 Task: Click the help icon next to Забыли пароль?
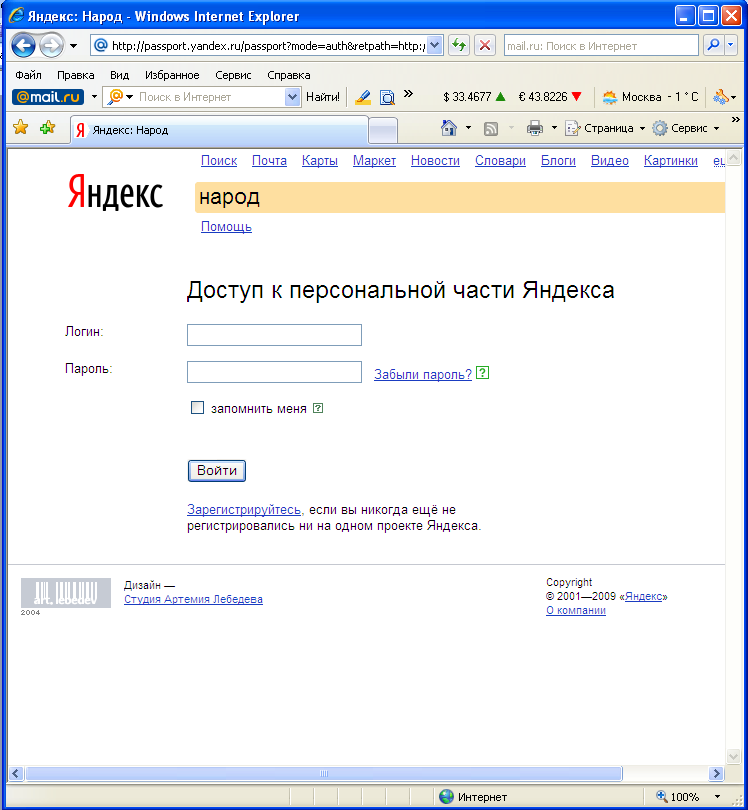pyautogui.click(x=482, y=372)
